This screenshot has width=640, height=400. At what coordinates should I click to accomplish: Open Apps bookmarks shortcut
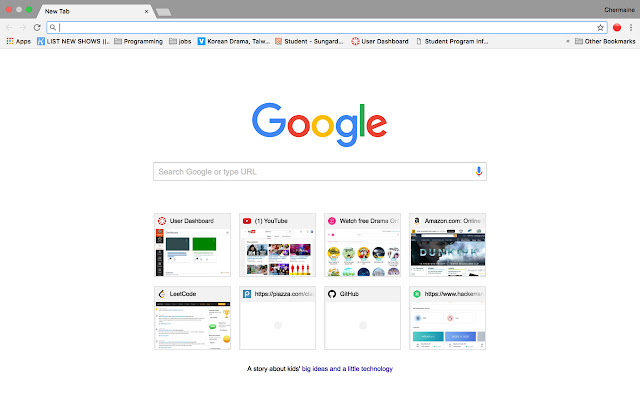tap(18, 41)
